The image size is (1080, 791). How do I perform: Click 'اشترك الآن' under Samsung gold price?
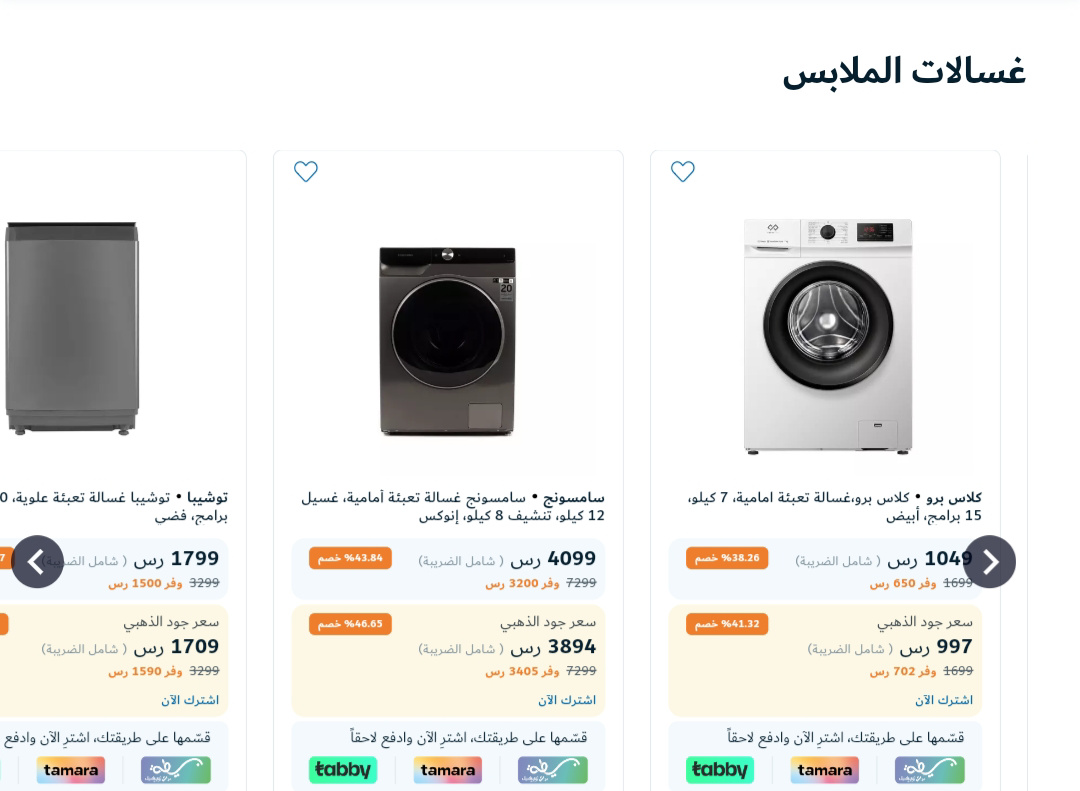tap(567, 700)
